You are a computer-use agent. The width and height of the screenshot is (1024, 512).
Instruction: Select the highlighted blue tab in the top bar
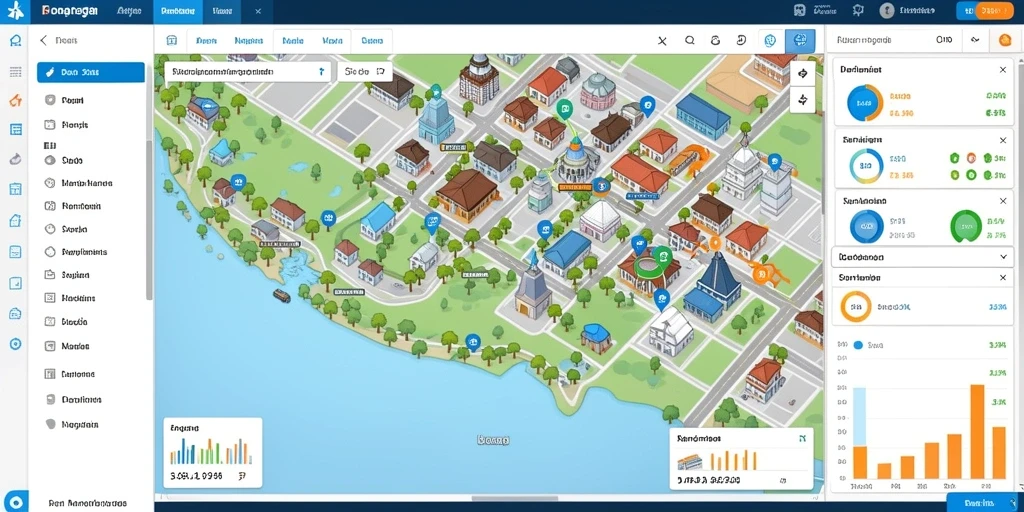(180, 11)
